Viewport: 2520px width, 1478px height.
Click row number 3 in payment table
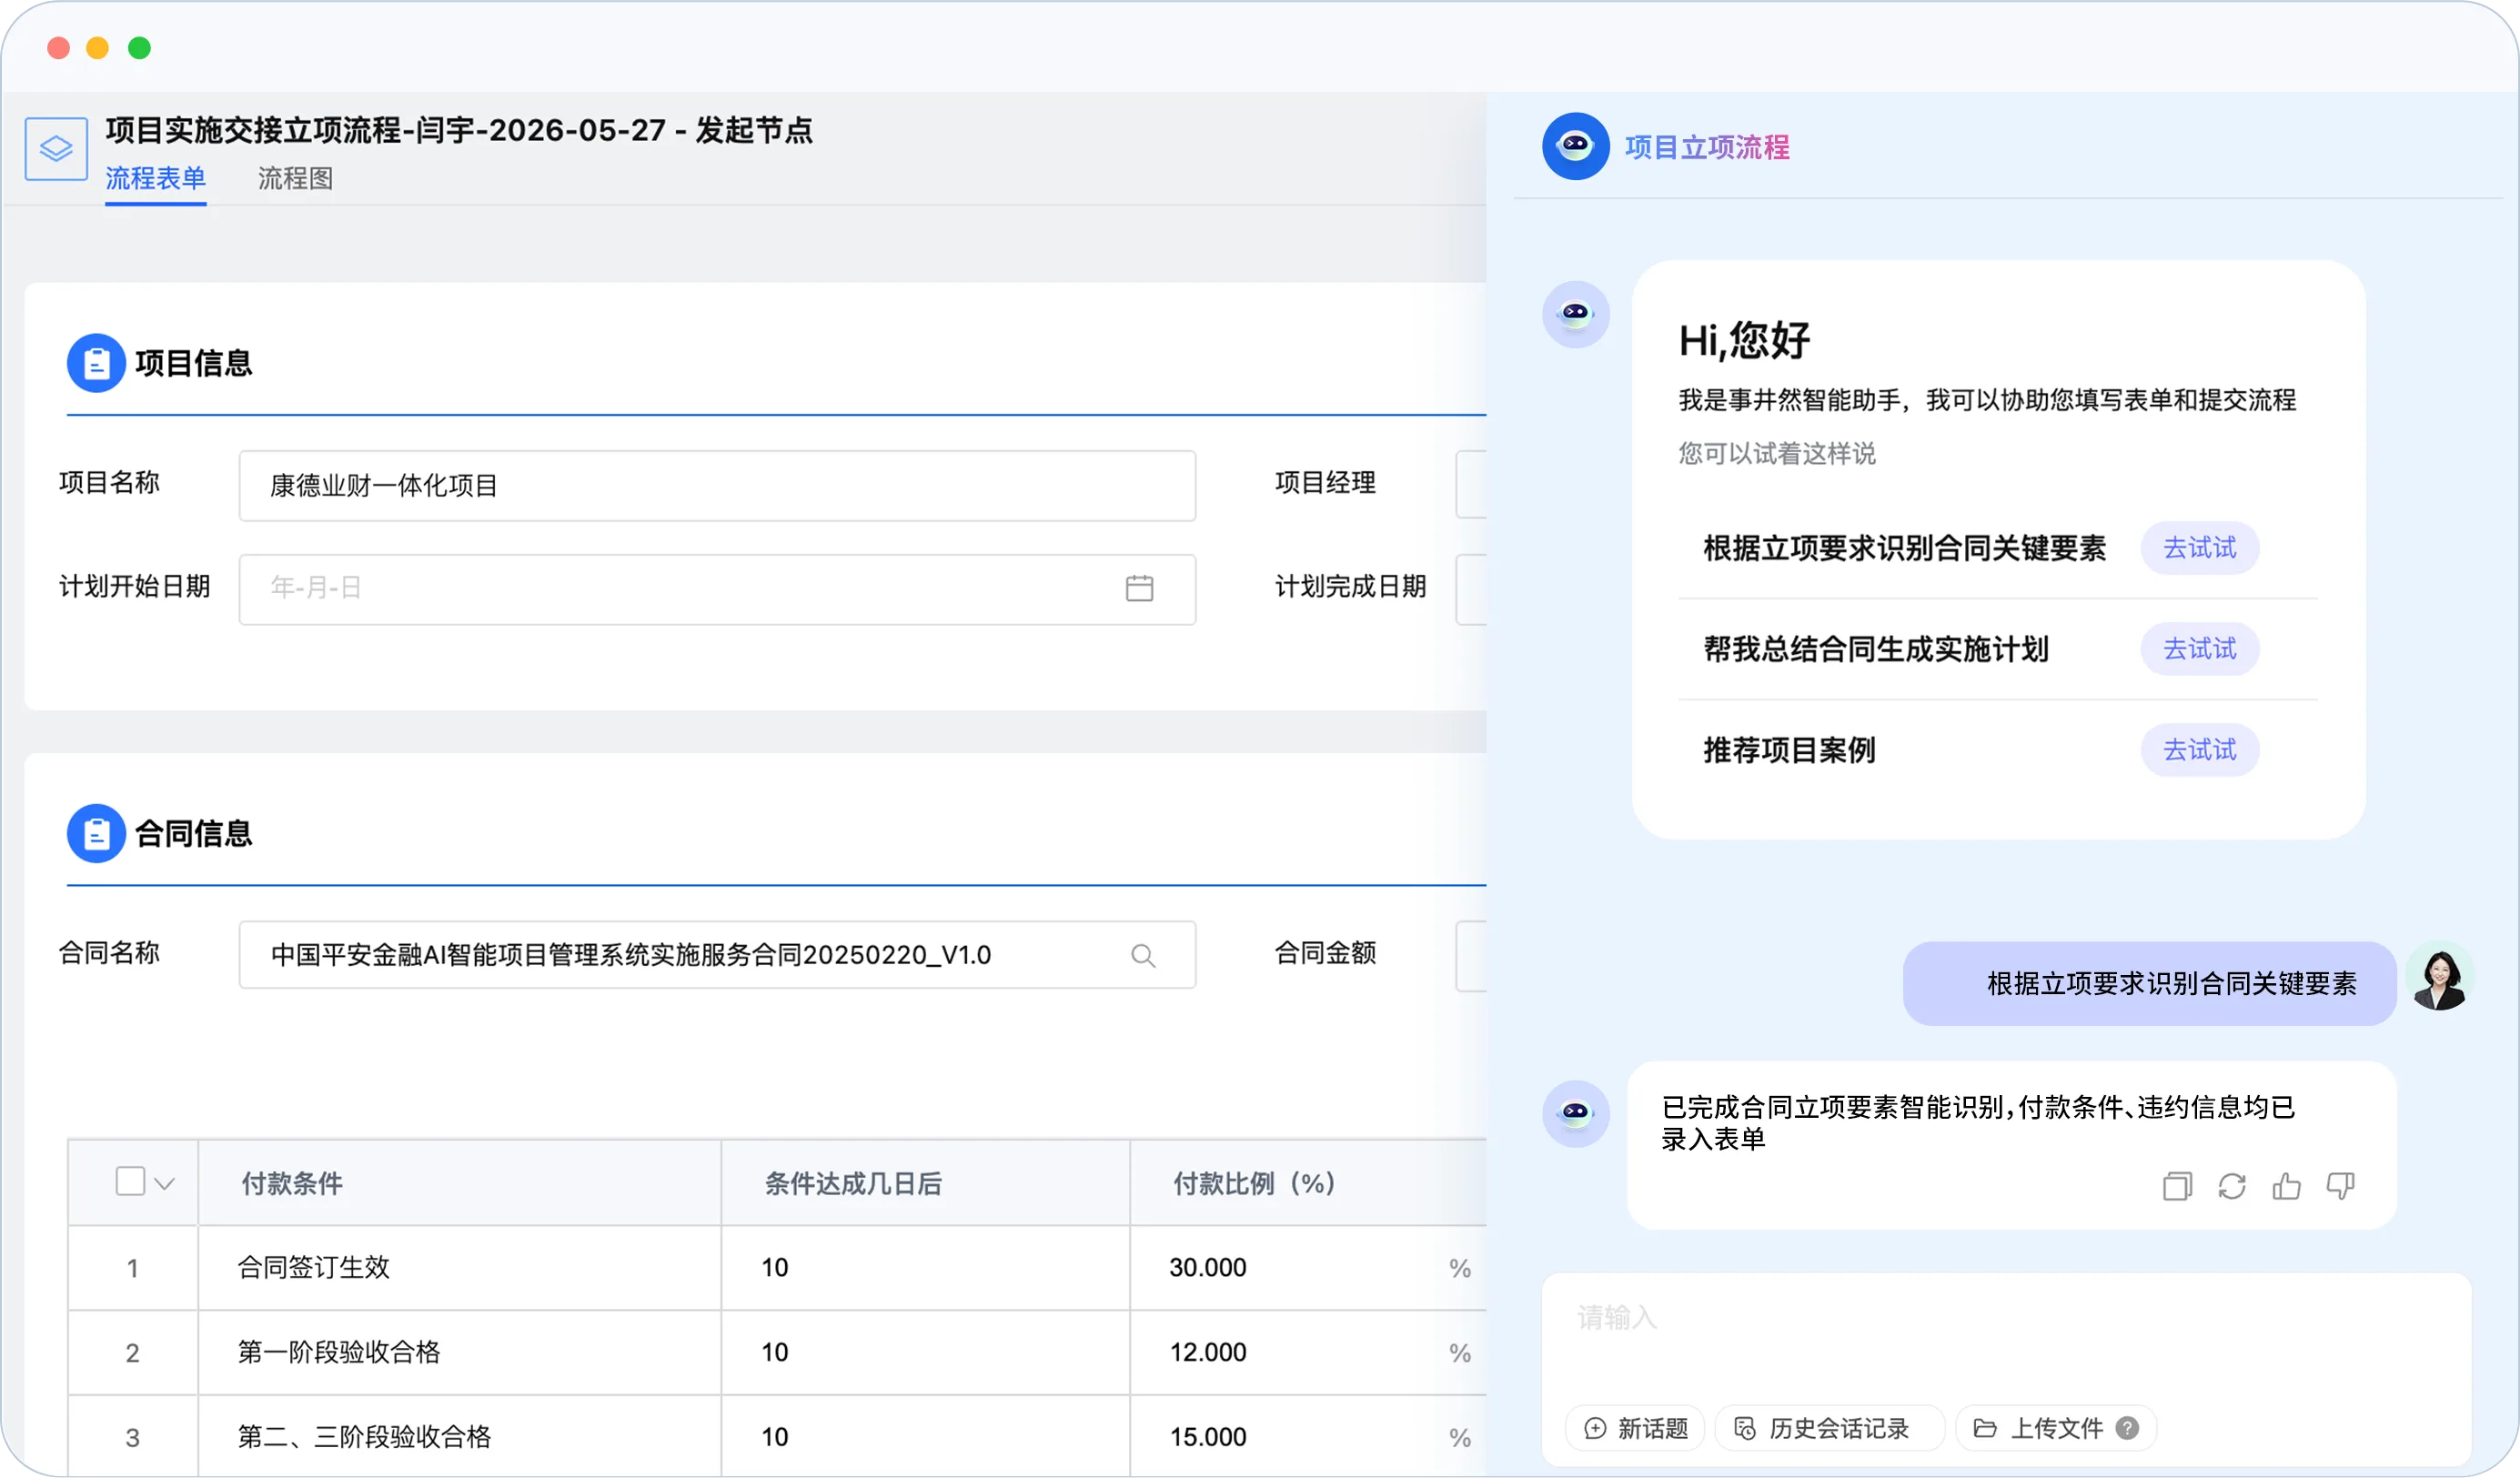click(132, 1439)
